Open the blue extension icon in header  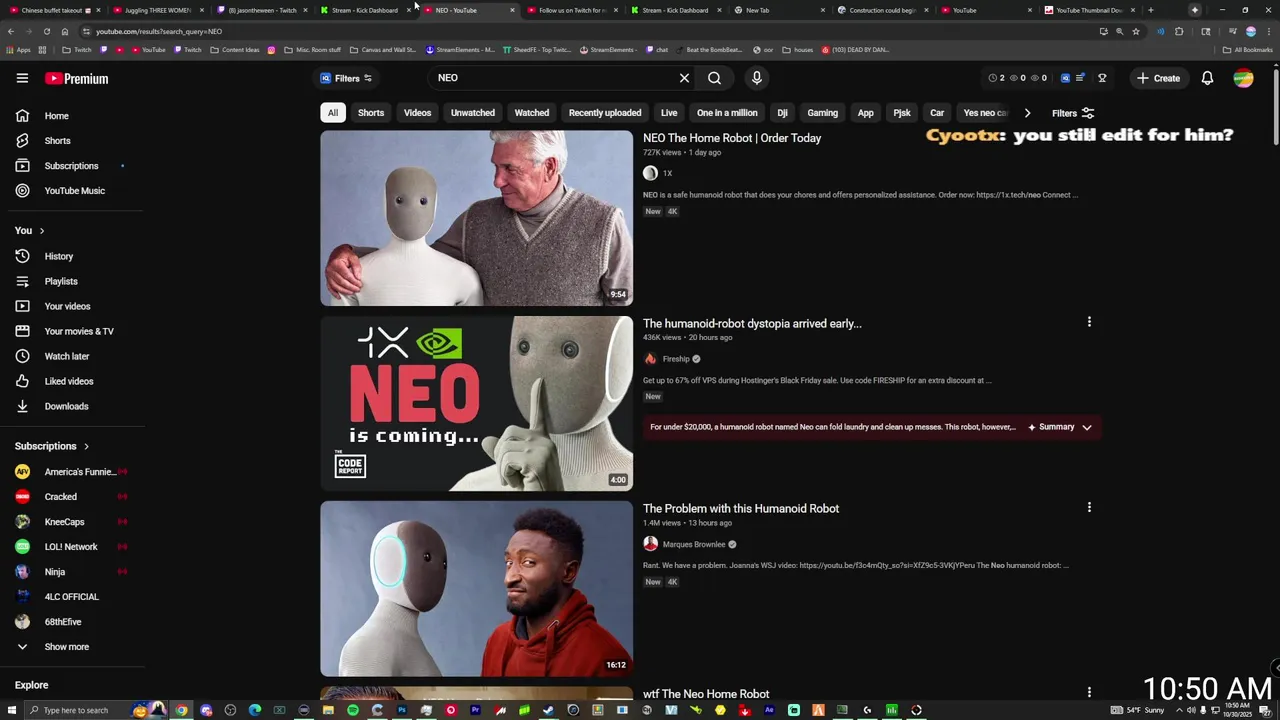point(1065,78)
